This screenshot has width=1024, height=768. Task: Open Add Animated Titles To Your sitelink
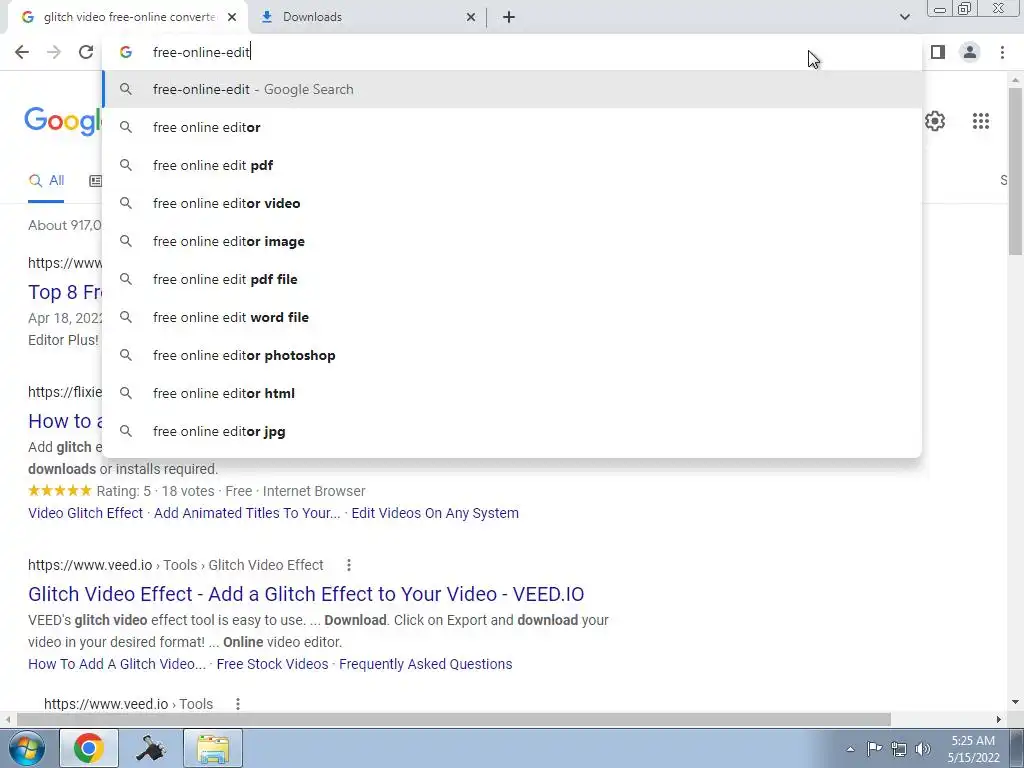point(247,513)
